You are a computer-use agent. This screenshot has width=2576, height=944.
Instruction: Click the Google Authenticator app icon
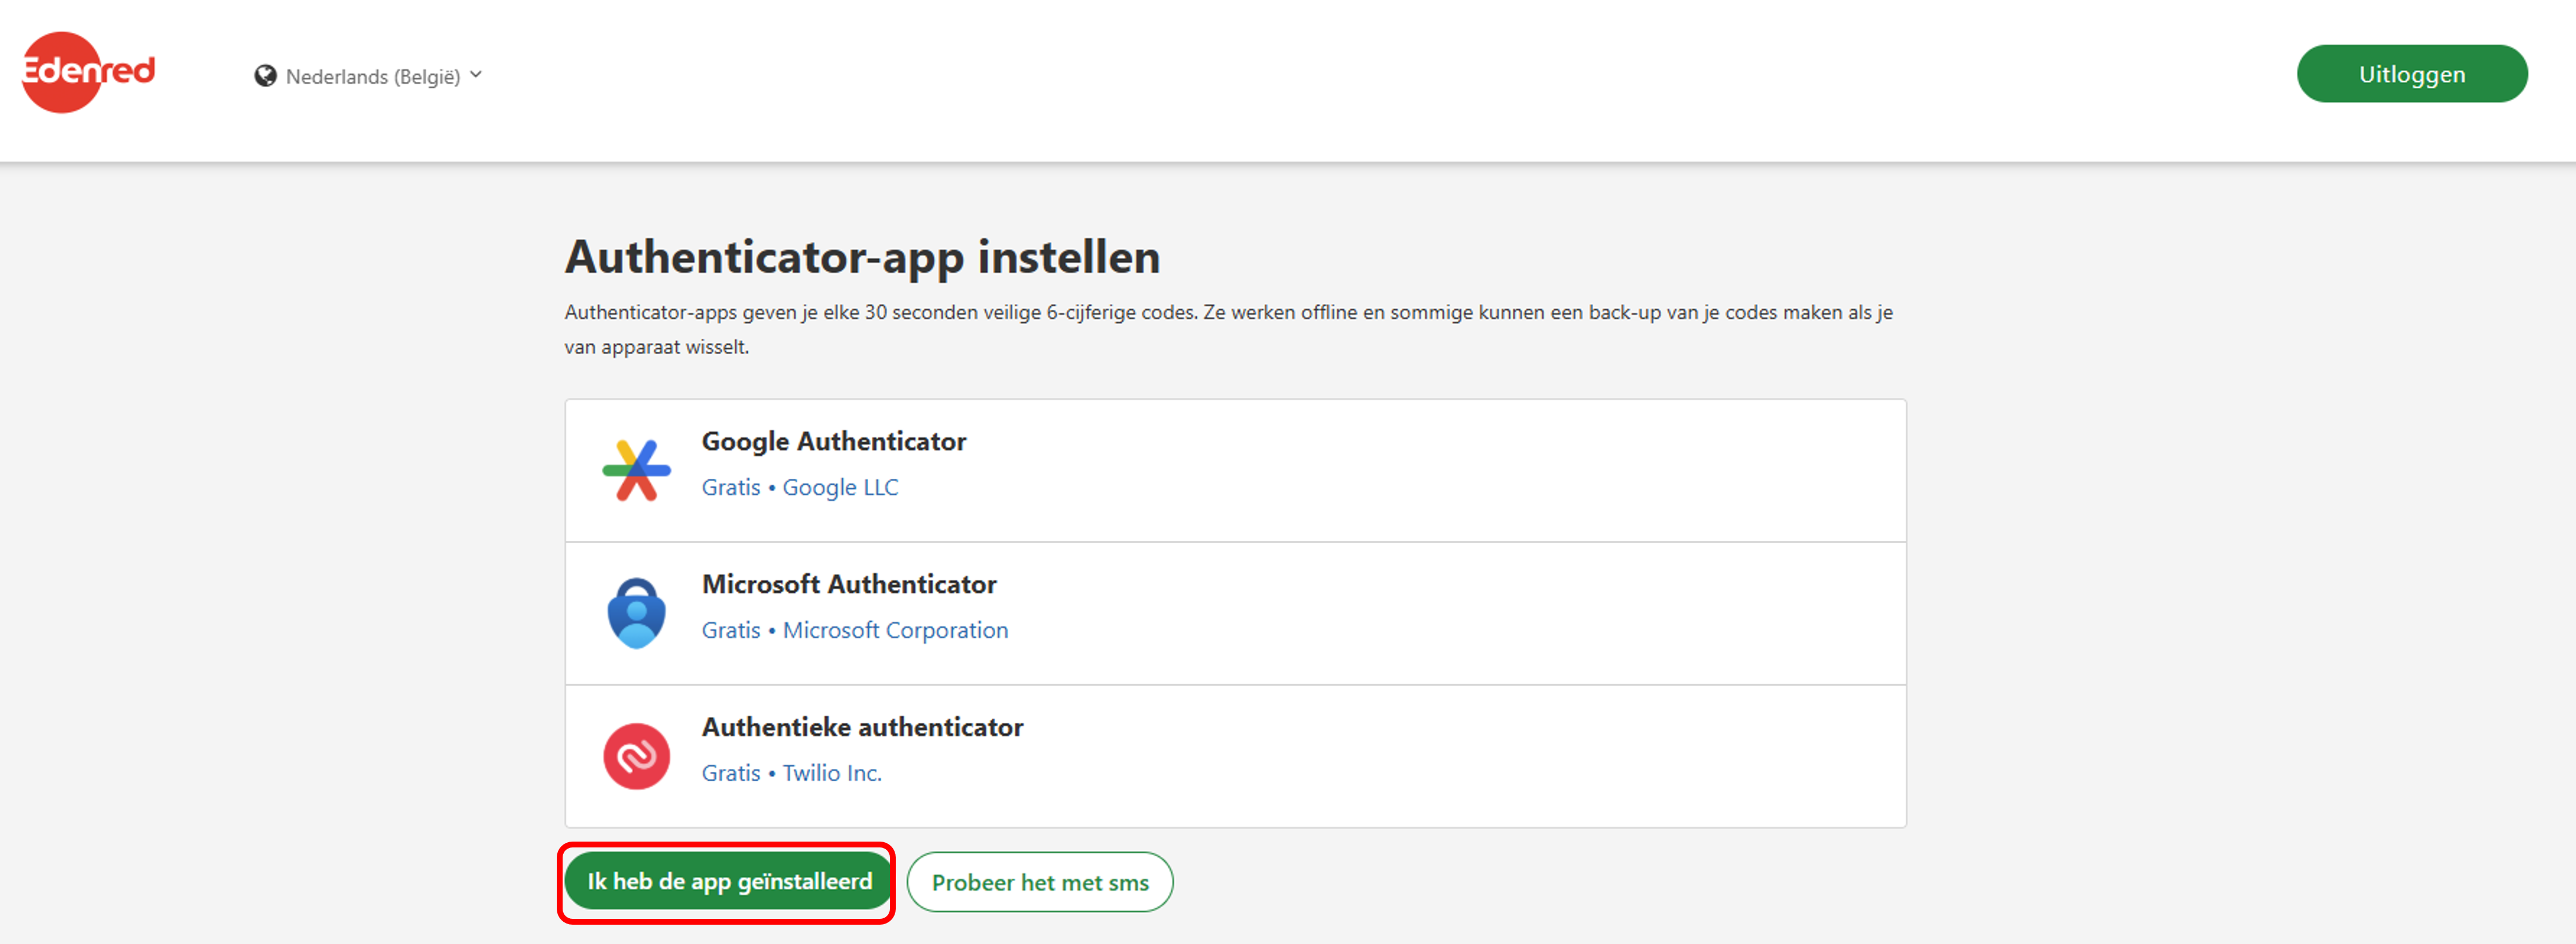636,470
